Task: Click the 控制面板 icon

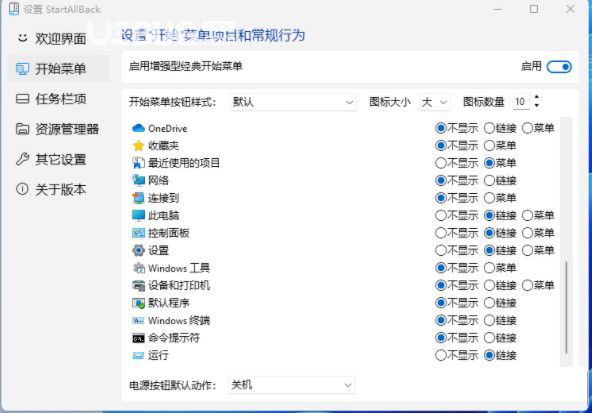Action: [x=138, y=233]
